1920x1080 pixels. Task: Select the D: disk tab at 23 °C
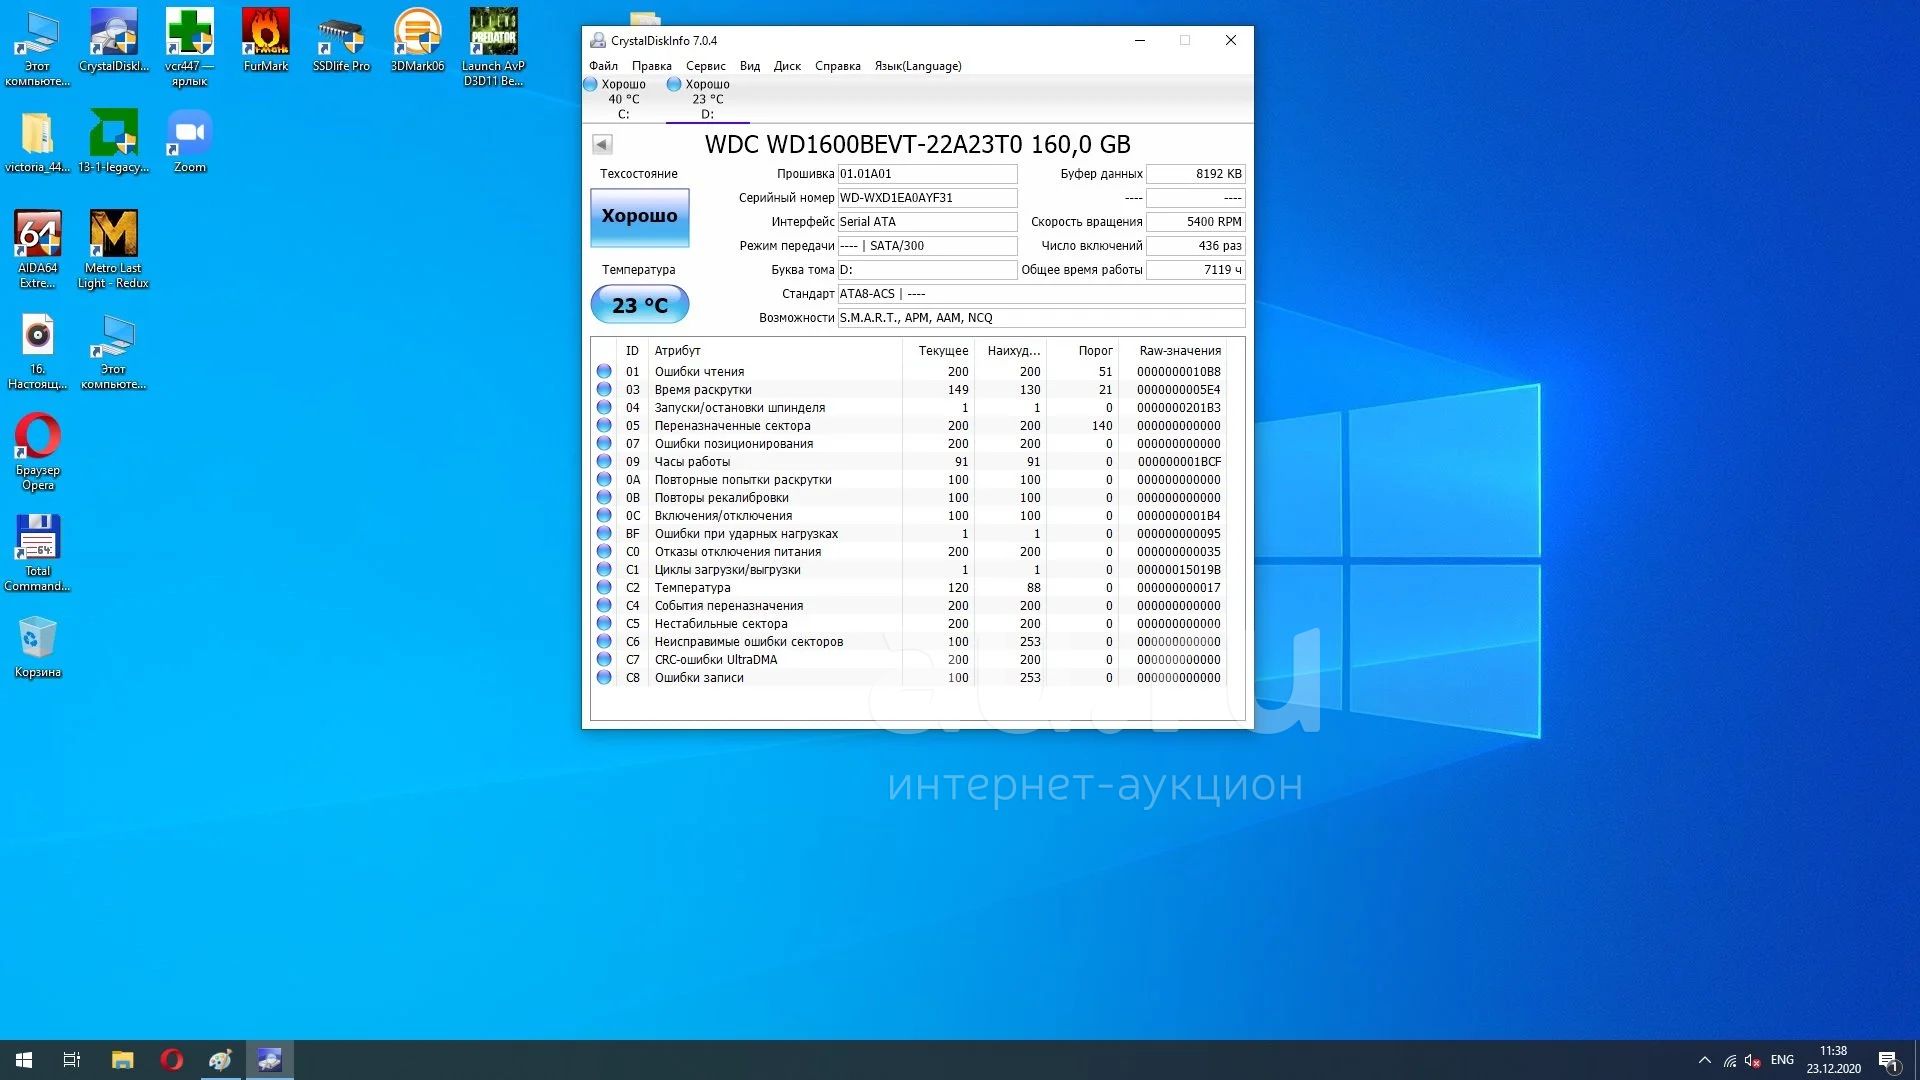[x=707, y=99]
